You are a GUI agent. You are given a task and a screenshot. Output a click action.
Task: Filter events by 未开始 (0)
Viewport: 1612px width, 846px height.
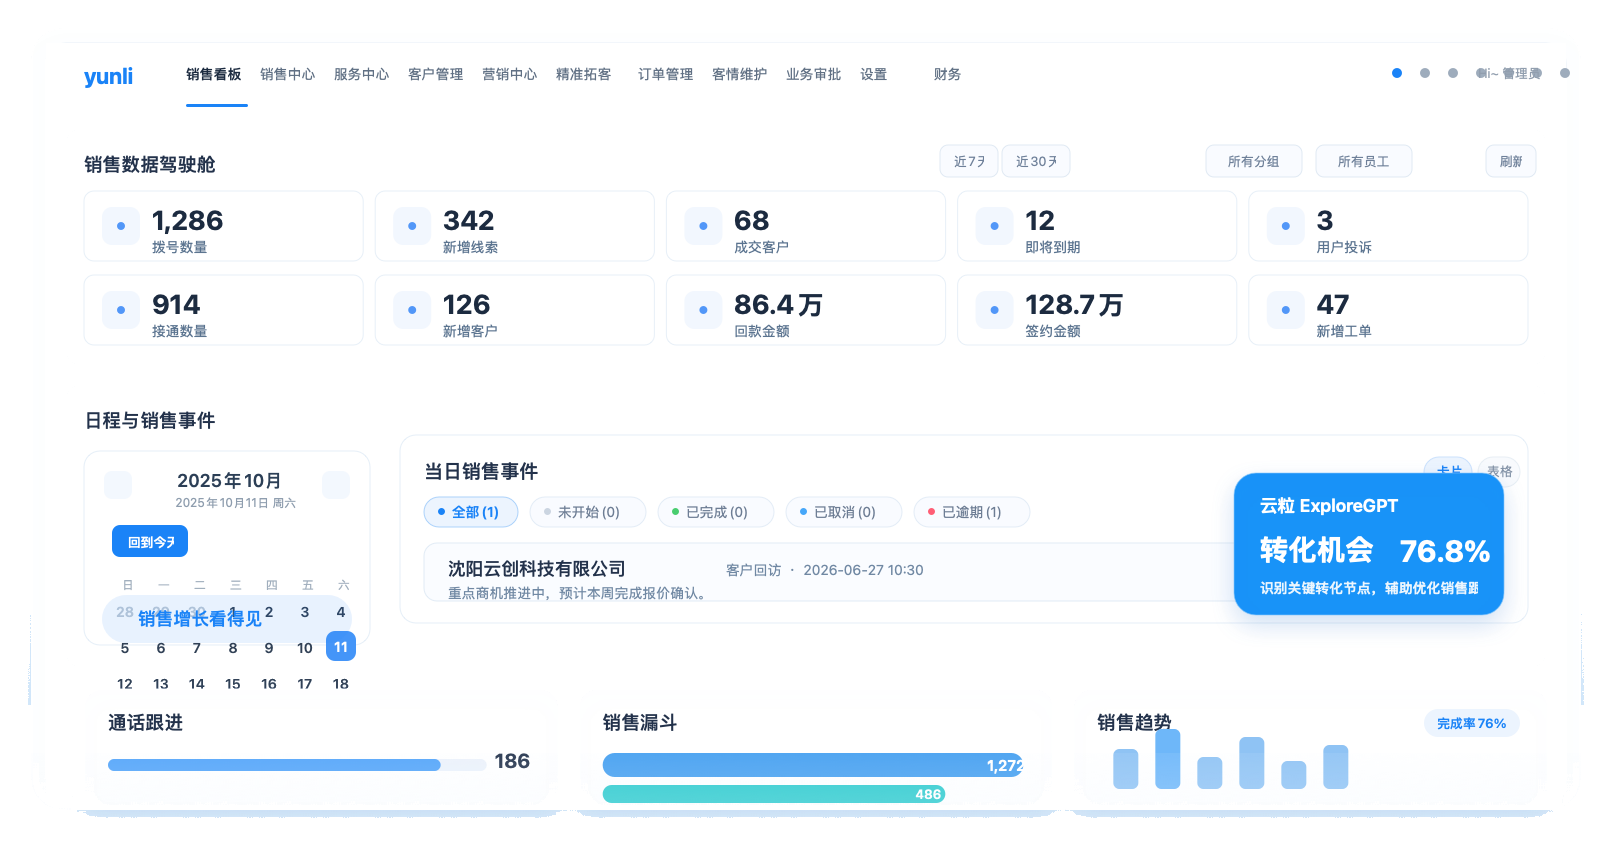588,512
